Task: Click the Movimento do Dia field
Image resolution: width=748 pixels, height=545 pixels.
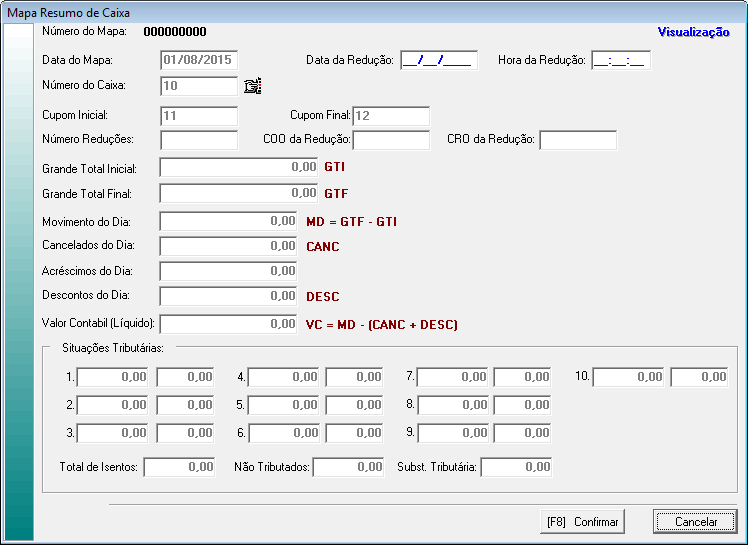Action: pos(228,221)
